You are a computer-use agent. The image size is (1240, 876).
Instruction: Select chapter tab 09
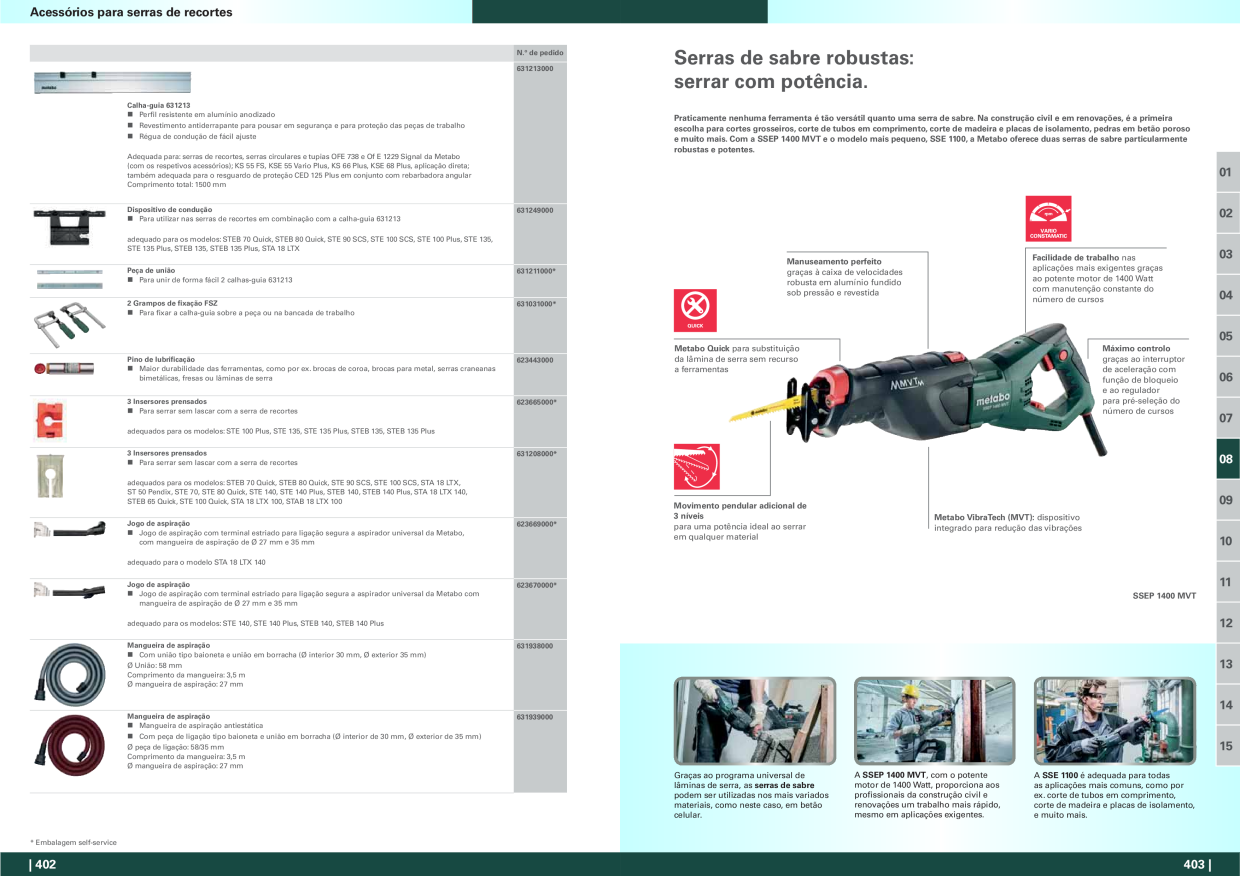1227,500
